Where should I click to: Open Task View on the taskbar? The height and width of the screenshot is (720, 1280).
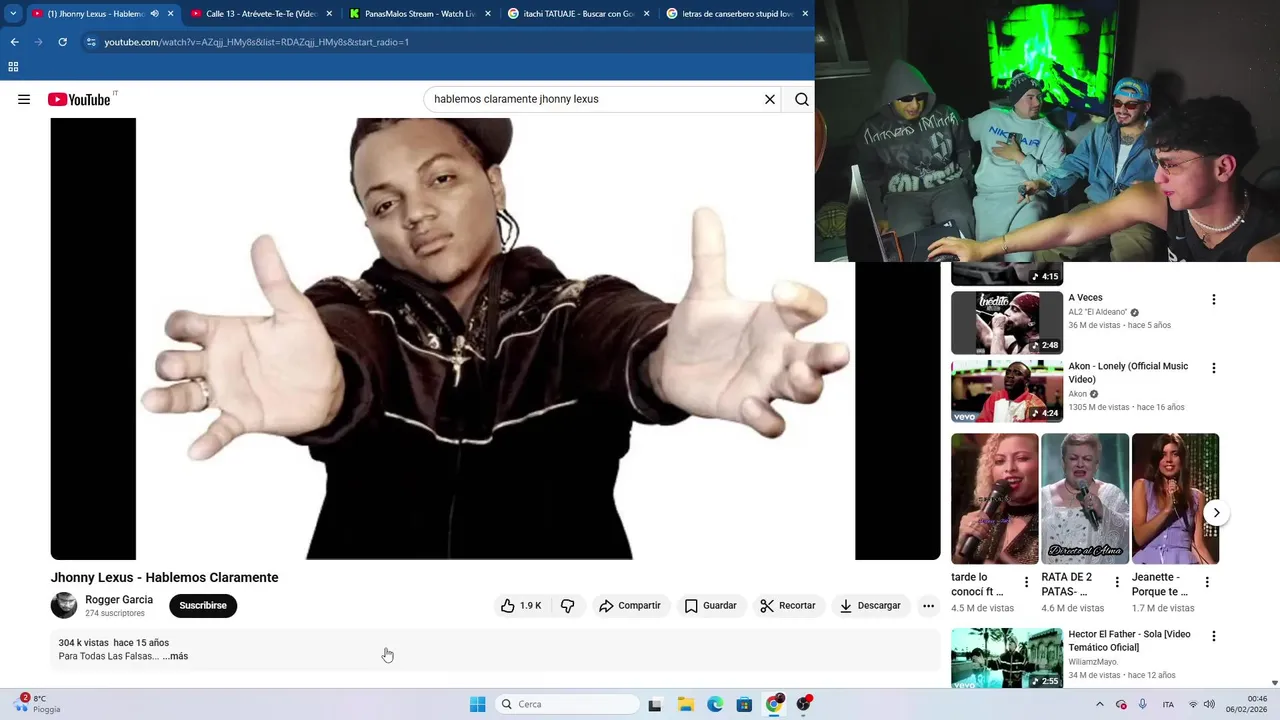(655, 705)
